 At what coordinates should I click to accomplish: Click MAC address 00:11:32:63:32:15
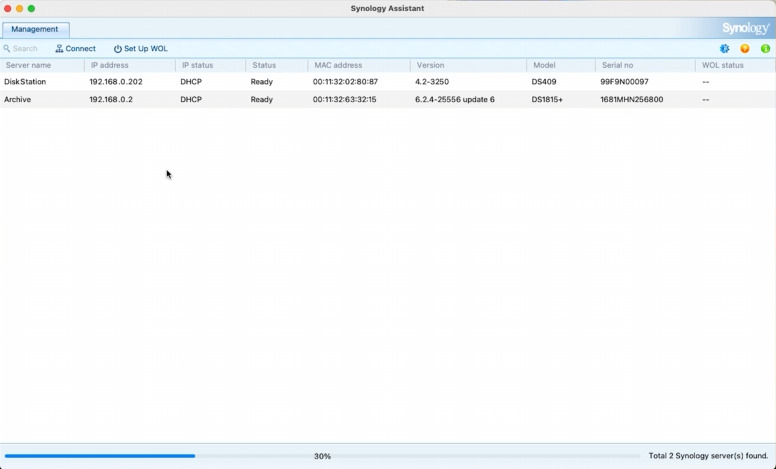coord(344,99)
